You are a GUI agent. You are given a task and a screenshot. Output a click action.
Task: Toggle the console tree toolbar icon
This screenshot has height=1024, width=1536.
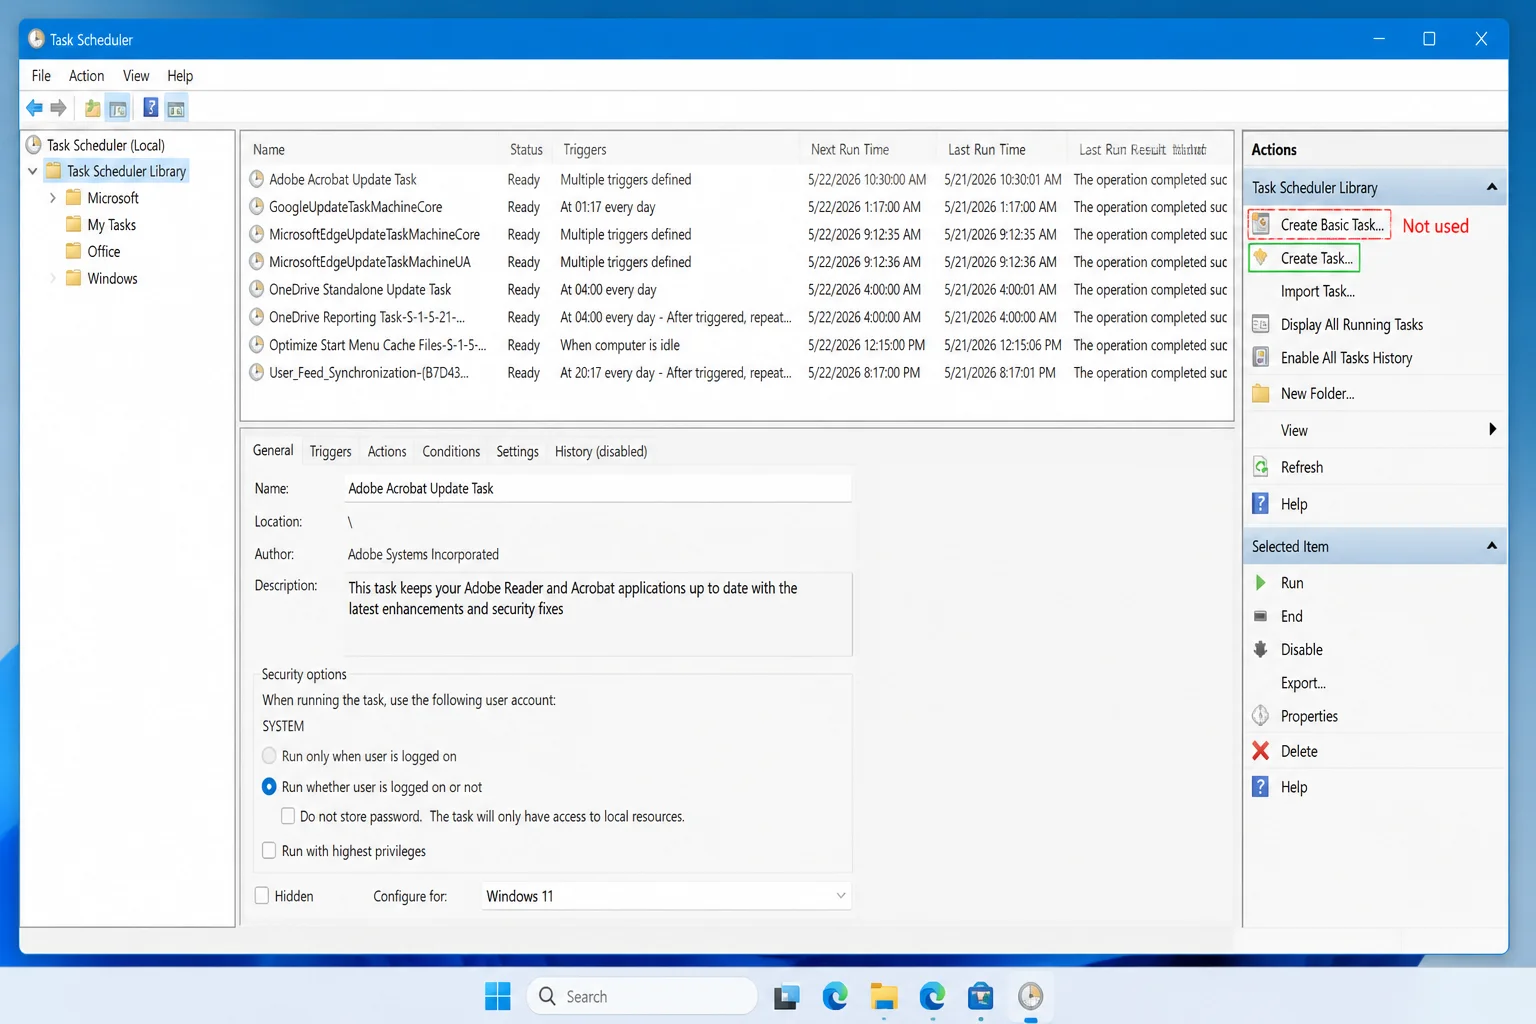click(x=118, y=108)
